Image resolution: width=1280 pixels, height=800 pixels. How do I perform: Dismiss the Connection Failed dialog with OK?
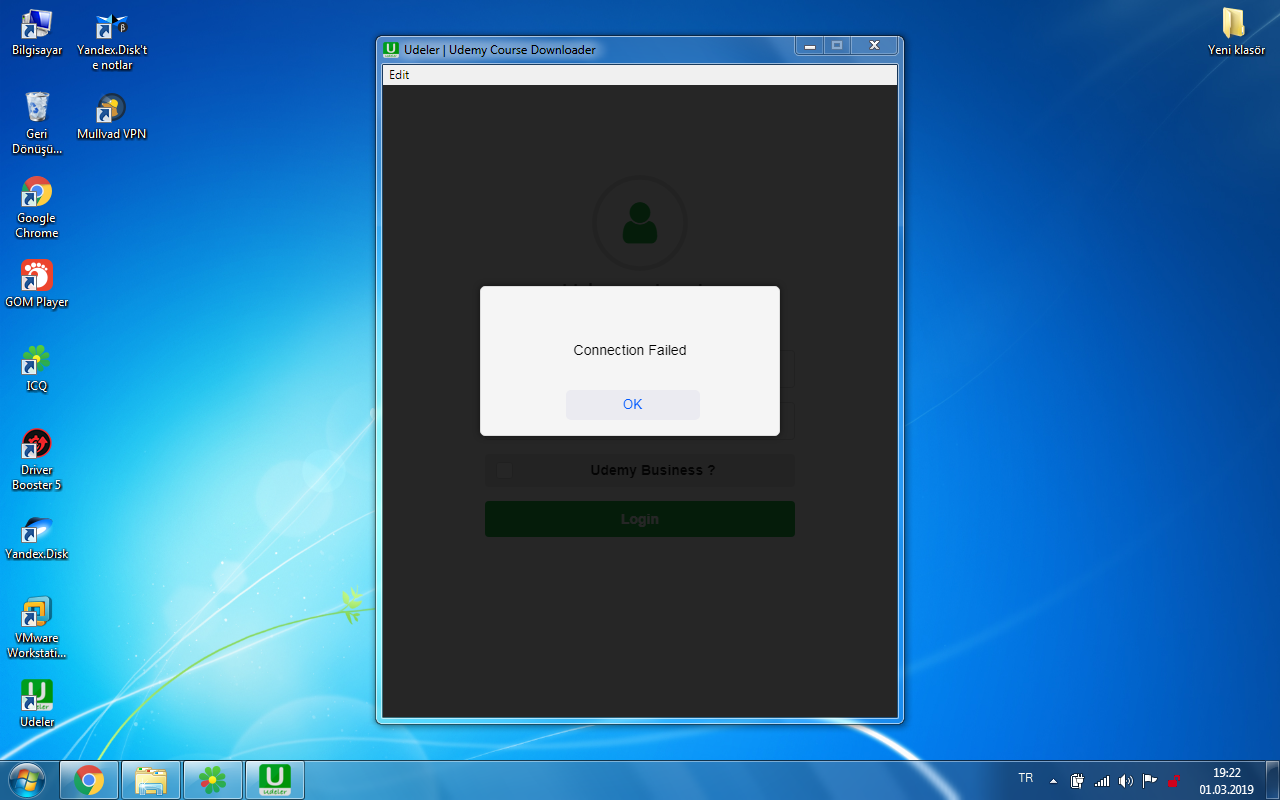633,404
